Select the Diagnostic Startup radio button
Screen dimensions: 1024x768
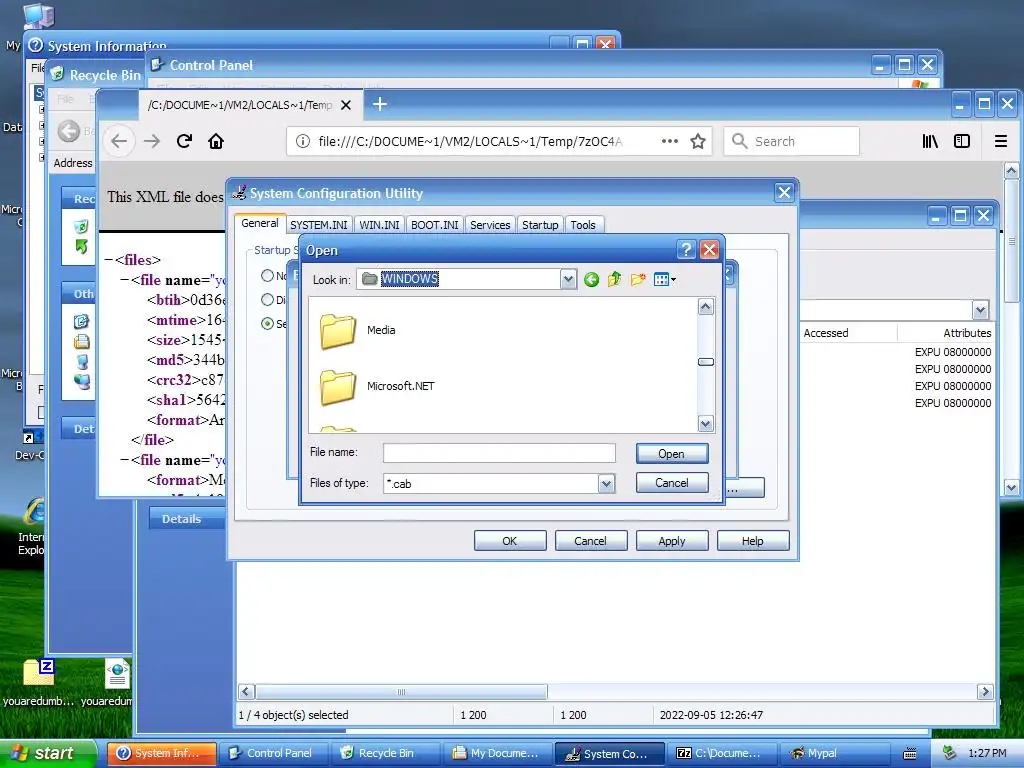267,300
